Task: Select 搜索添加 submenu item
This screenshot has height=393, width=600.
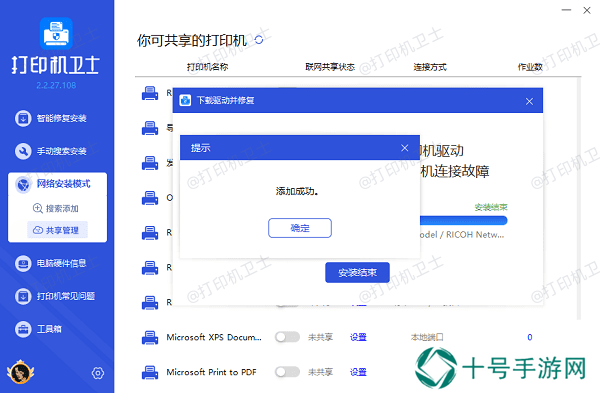Action: [56, 208]
